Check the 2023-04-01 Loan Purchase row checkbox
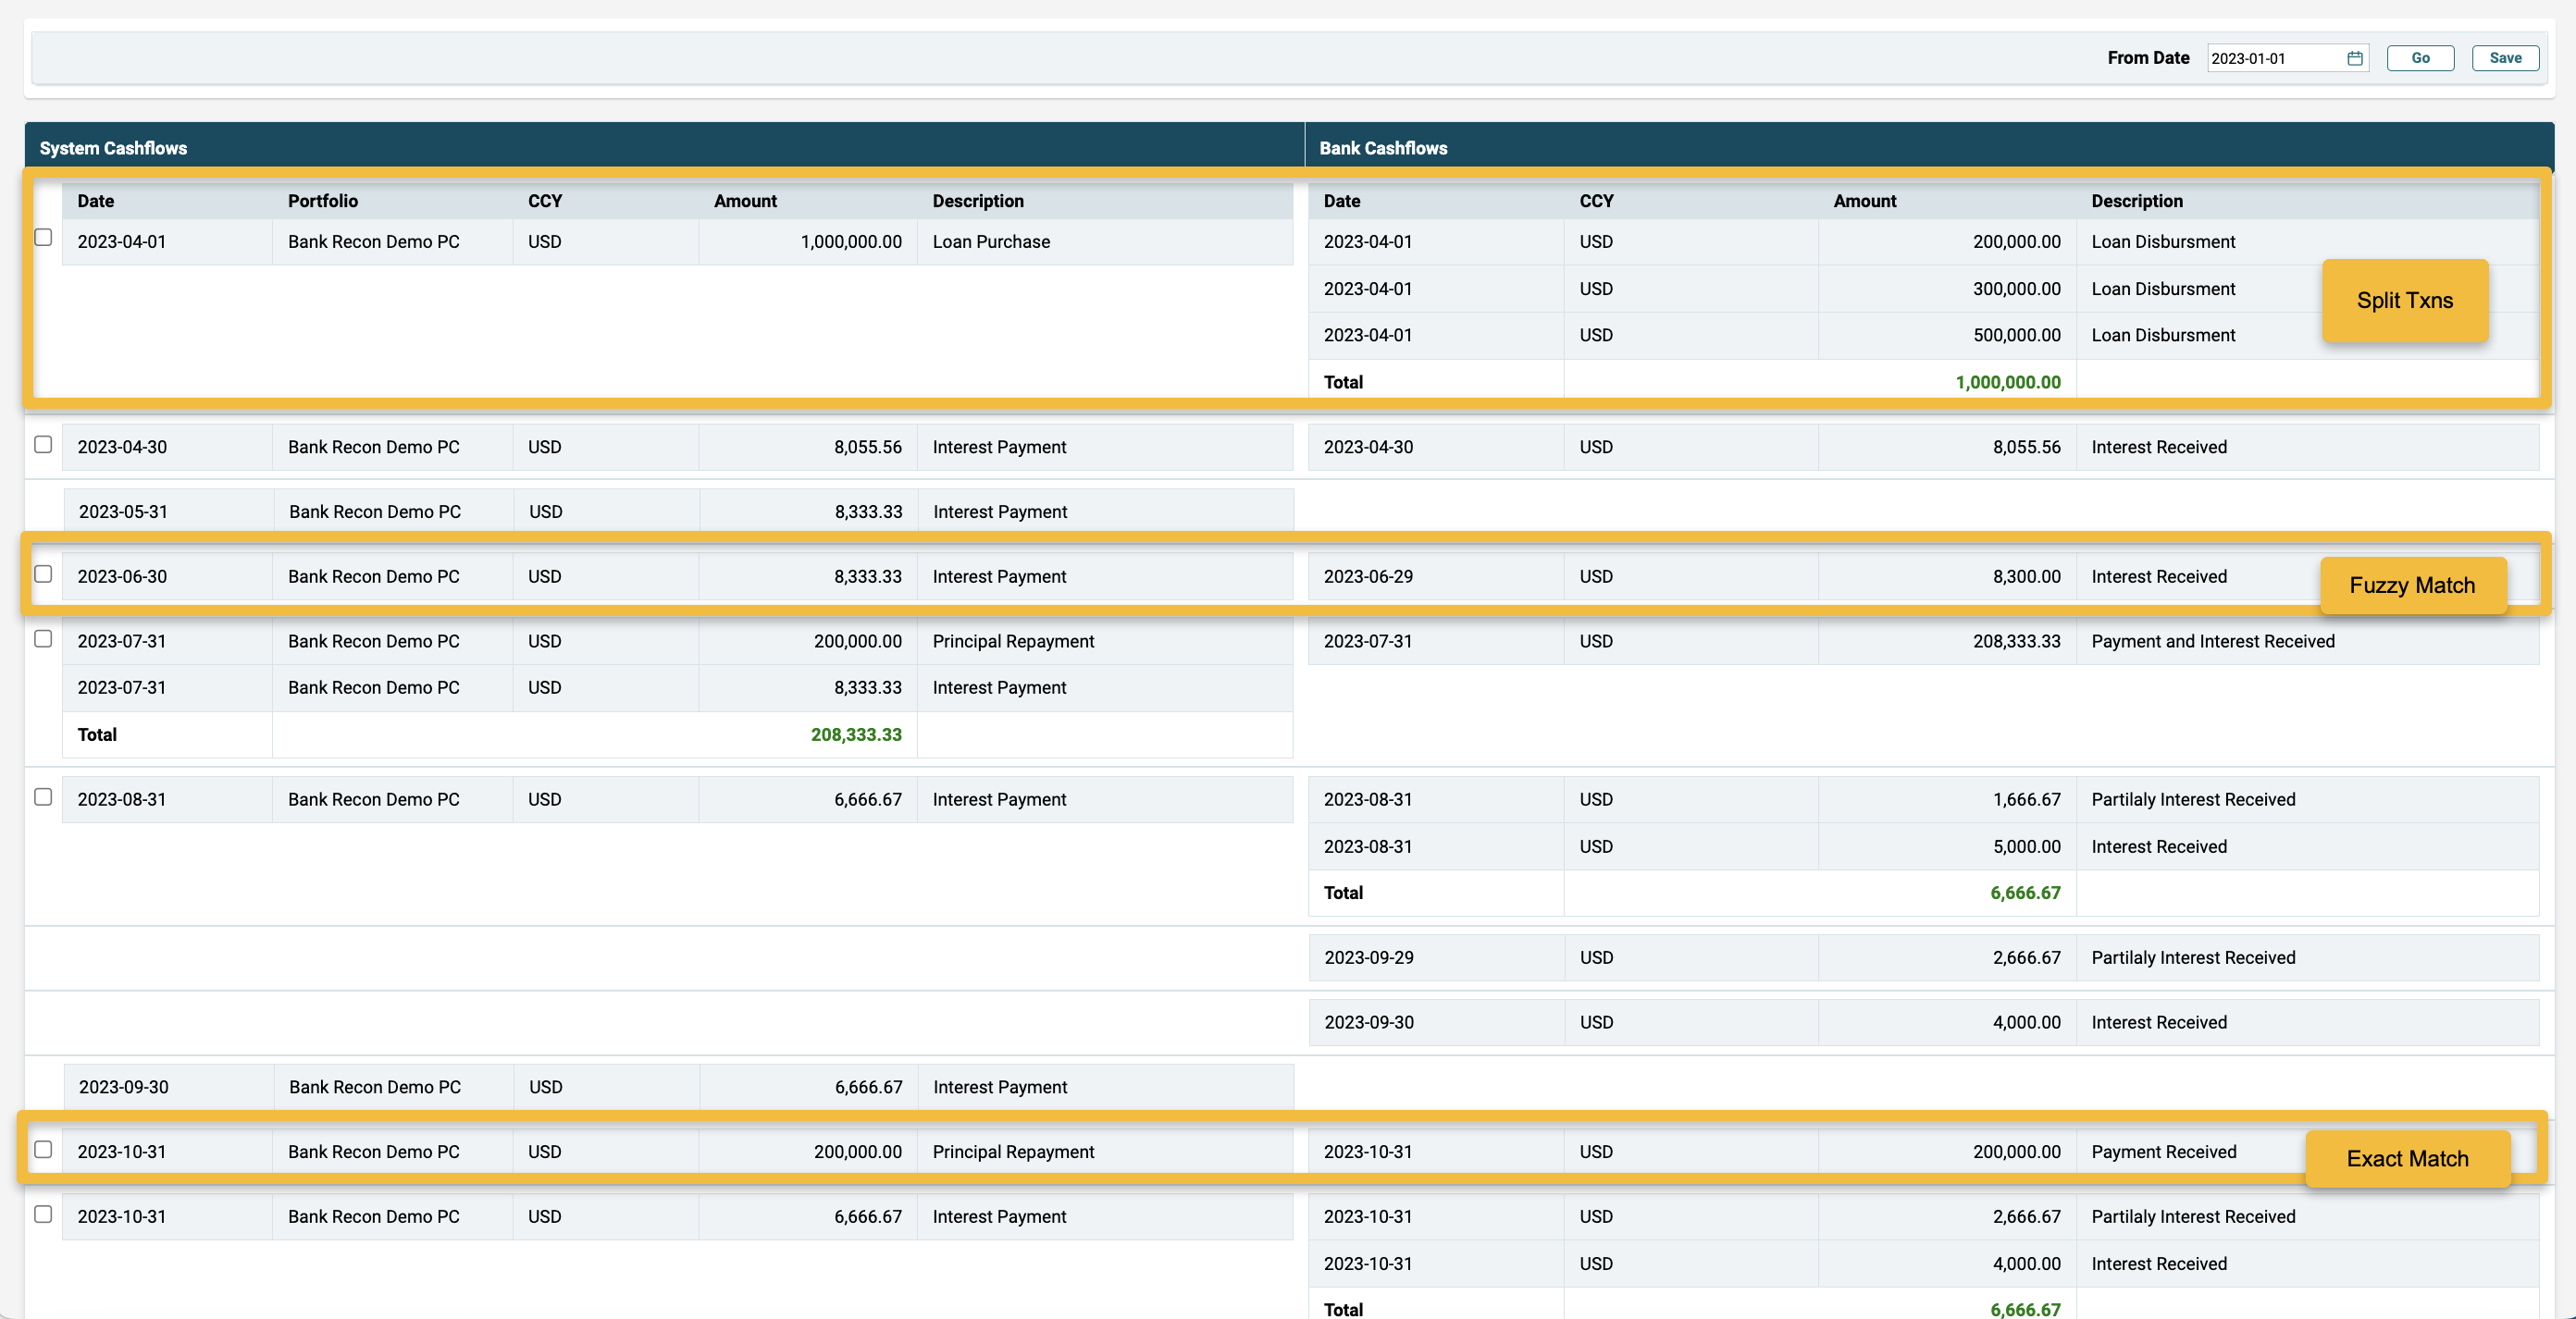Image resolution: width=2576 pixels, height=1319 pixels. tap(43, 237)
